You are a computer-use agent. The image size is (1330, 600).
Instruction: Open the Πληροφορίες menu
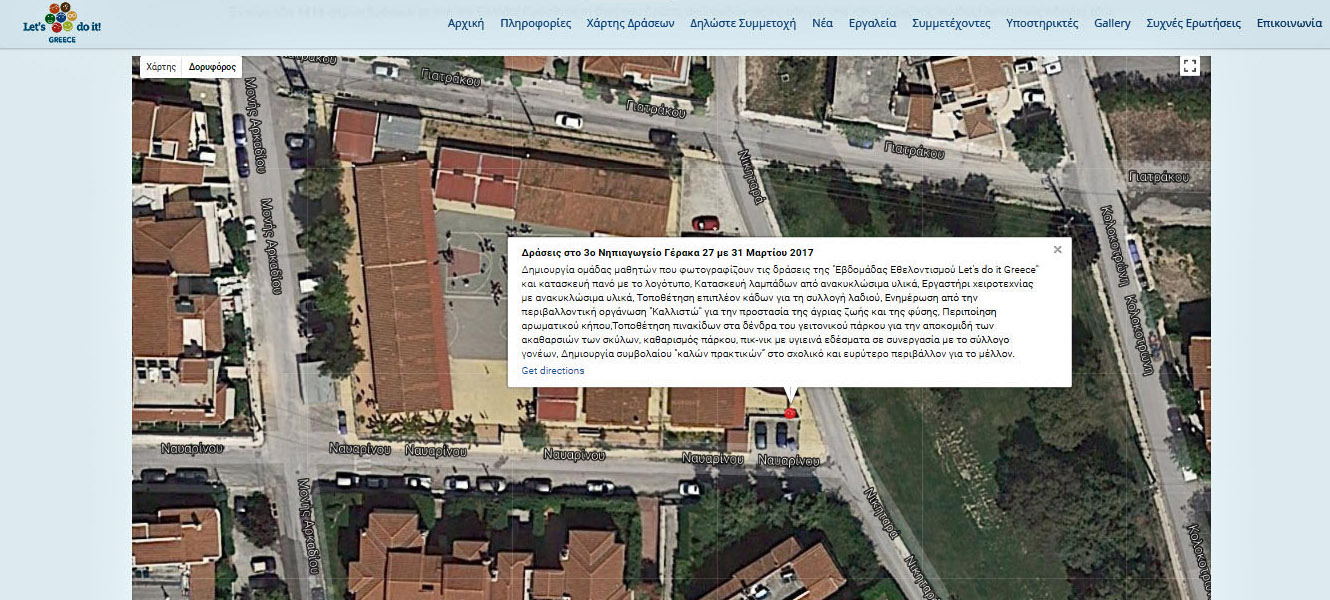[536, 23]
